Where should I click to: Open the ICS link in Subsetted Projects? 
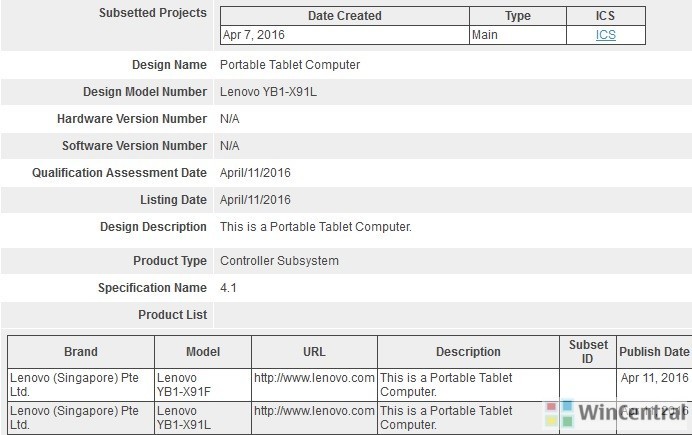[606, 35]
